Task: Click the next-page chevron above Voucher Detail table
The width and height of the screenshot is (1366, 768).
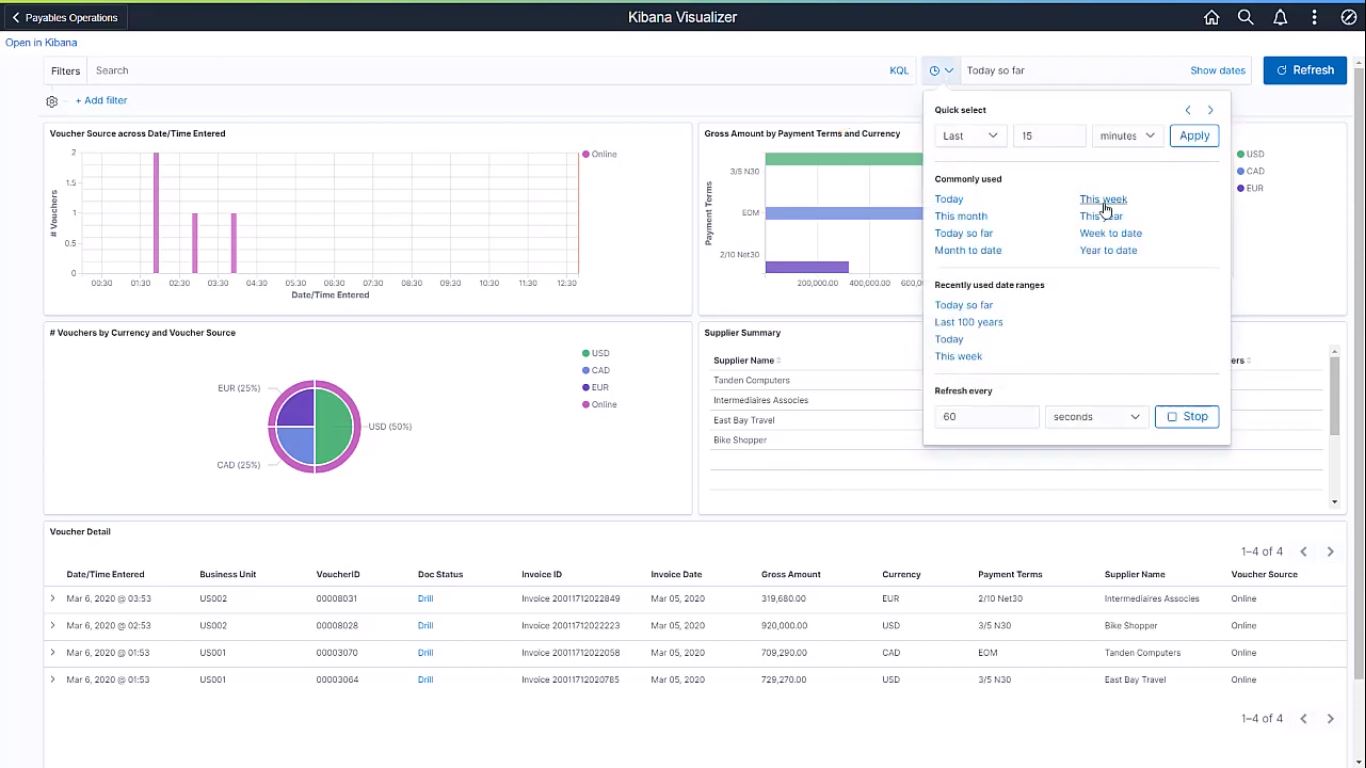Action: click(1330, 551)
